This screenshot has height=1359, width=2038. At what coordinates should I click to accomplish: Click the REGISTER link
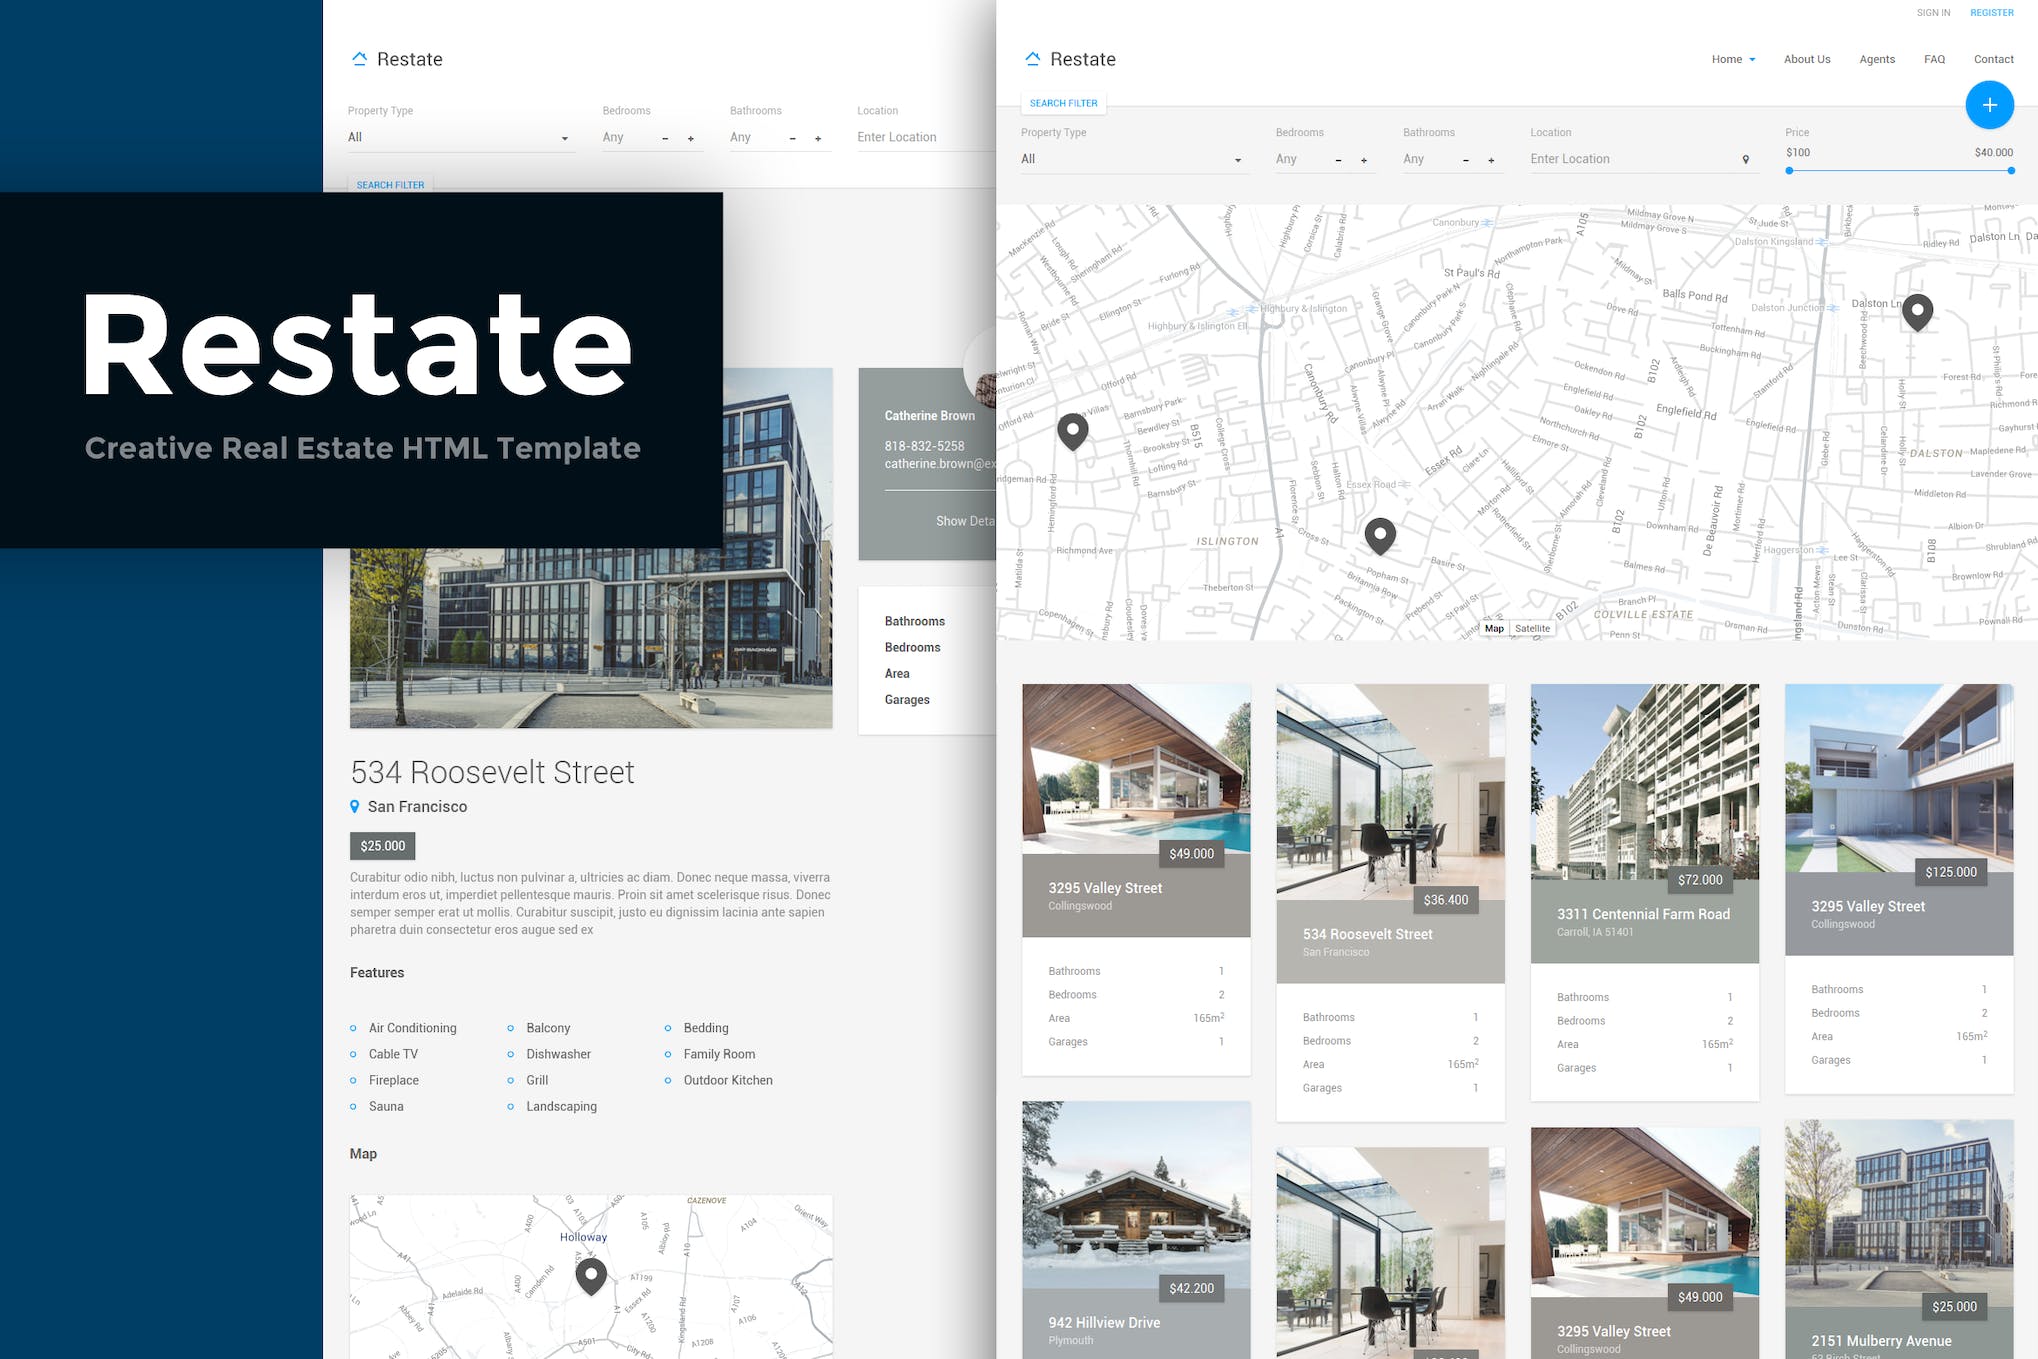tap(1992, 12)
